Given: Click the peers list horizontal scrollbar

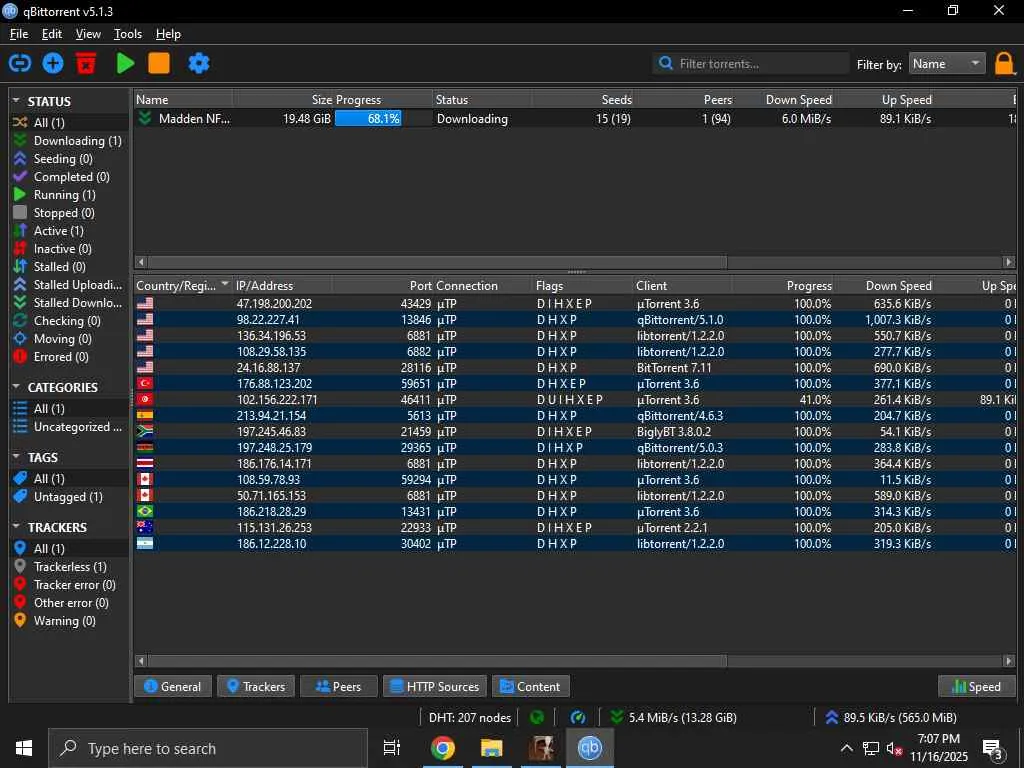Looking at the screenshot, I should 438,661.
